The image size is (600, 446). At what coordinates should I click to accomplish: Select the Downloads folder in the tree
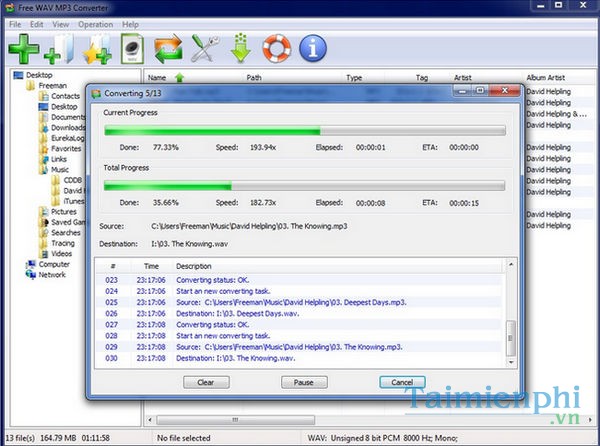pyautogui.click(x=68, y=127)
